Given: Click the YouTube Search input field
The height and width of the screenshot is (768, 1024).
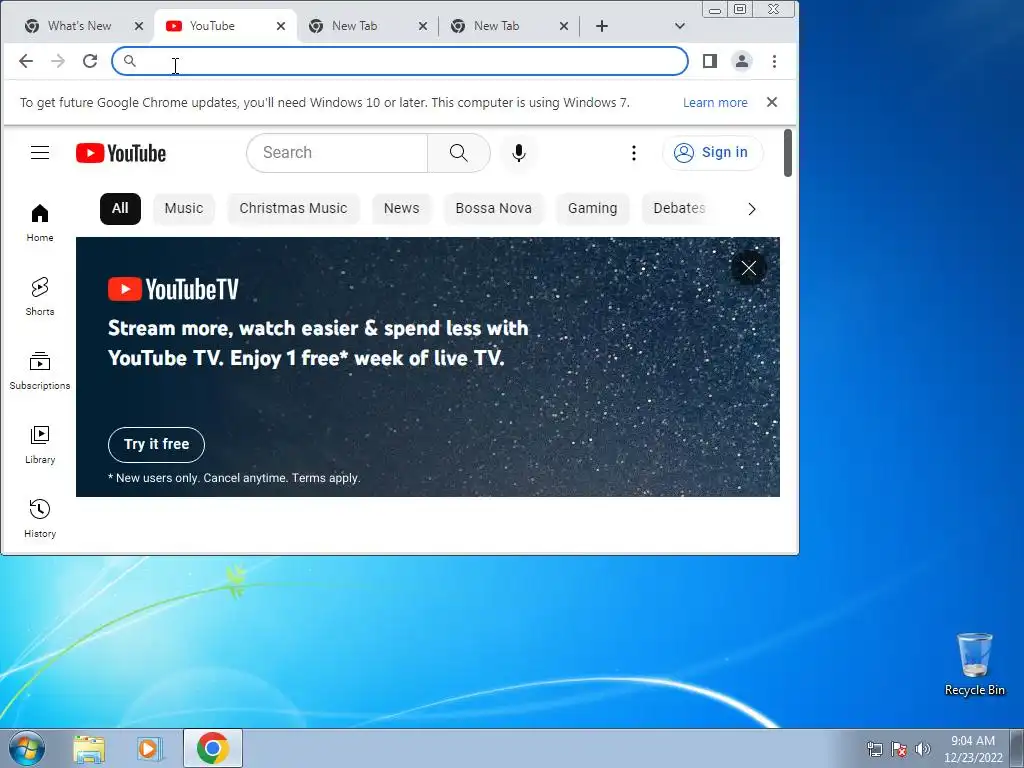Looking at the screenshot, I should pyautogui.click(x=337, y=153).
